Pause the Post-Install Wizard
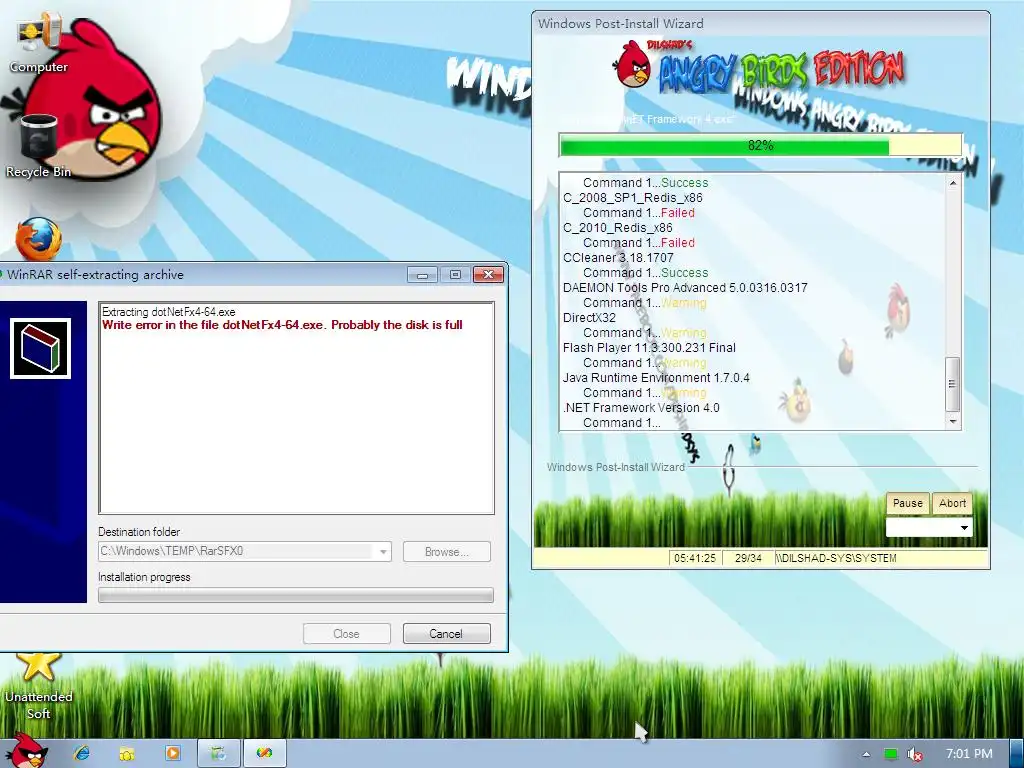This screenshot has height=768, width=1024. point(908,504)
